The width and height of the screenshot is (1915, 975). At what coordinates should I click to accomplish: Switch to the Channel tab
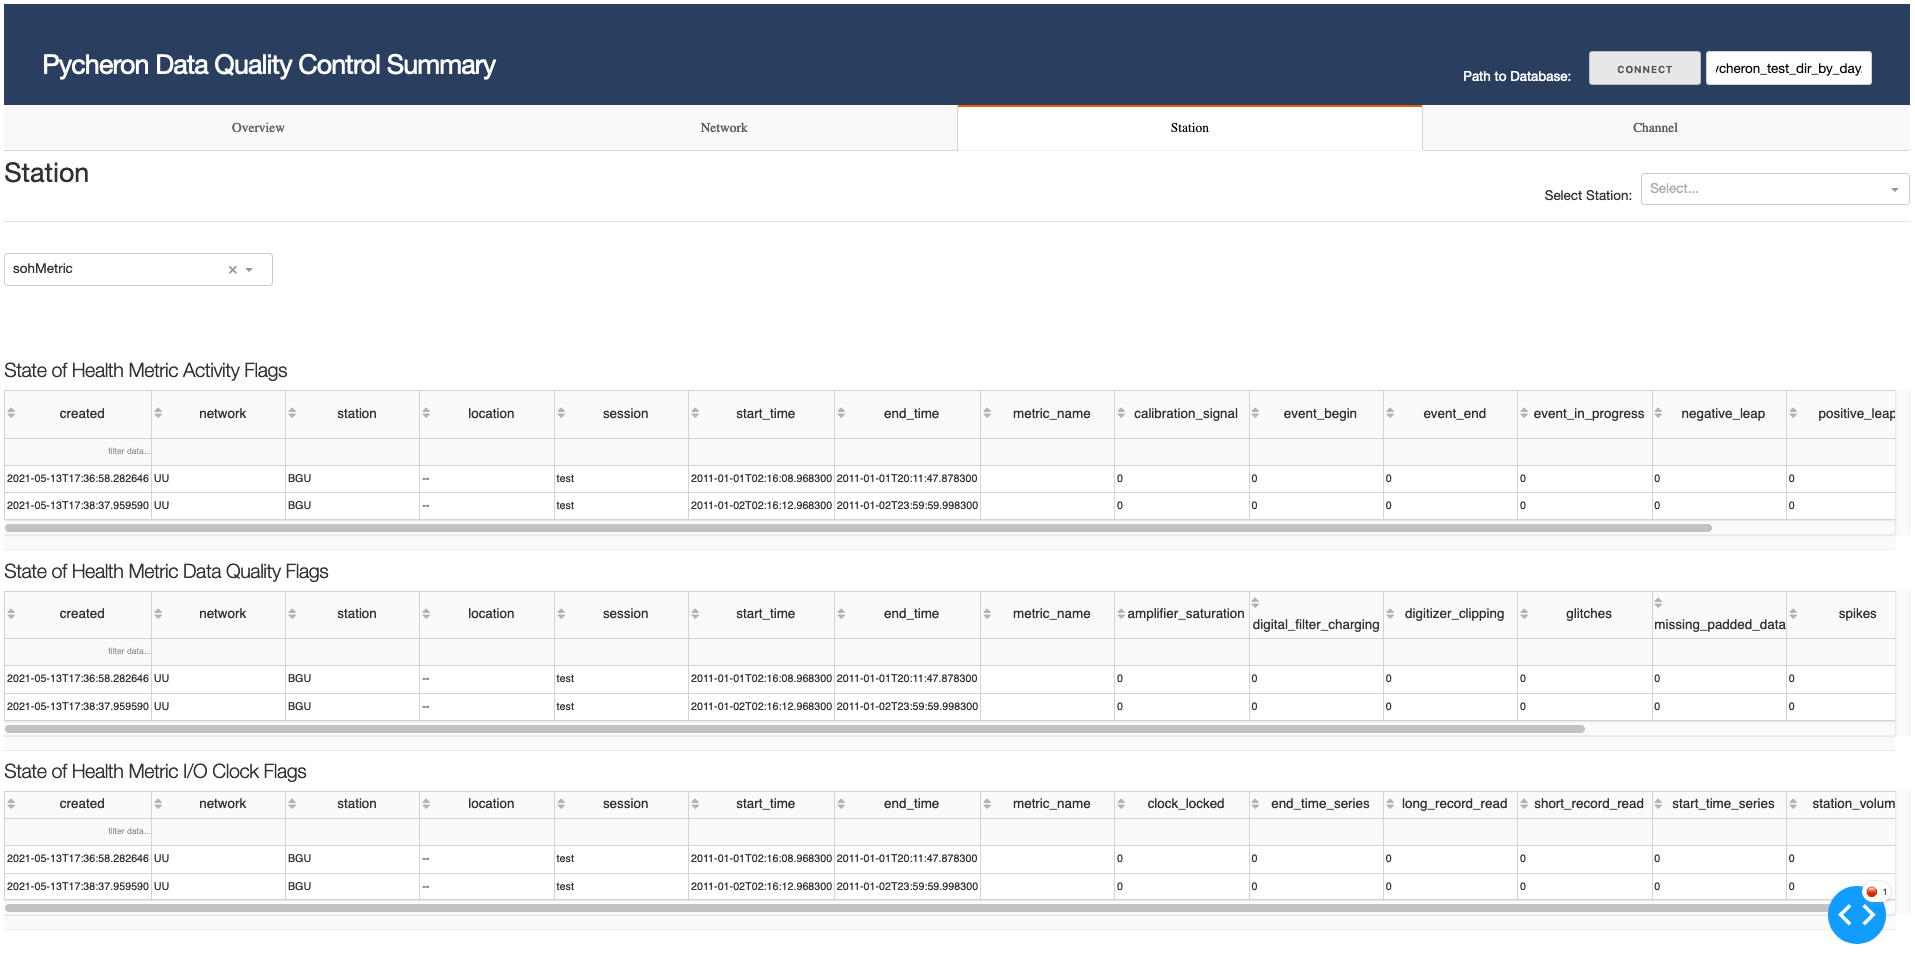(x=1655, y=128)
